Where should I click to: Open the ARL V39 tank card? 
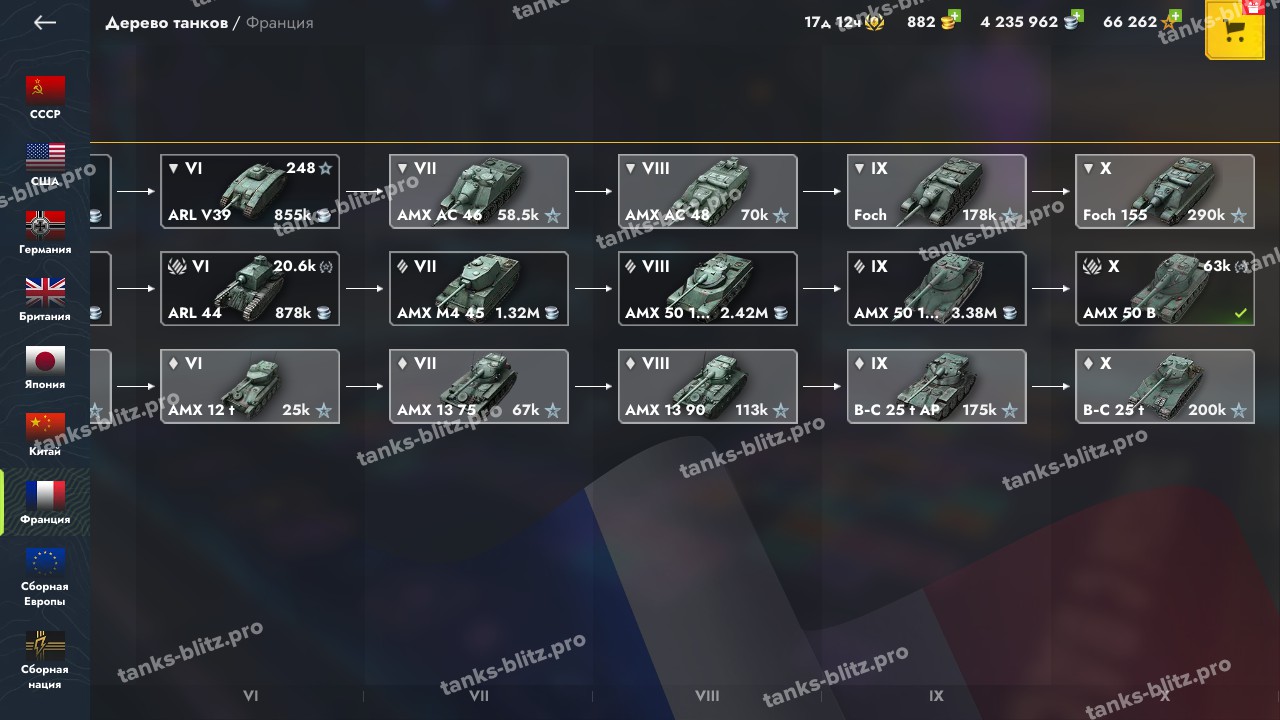250,191
